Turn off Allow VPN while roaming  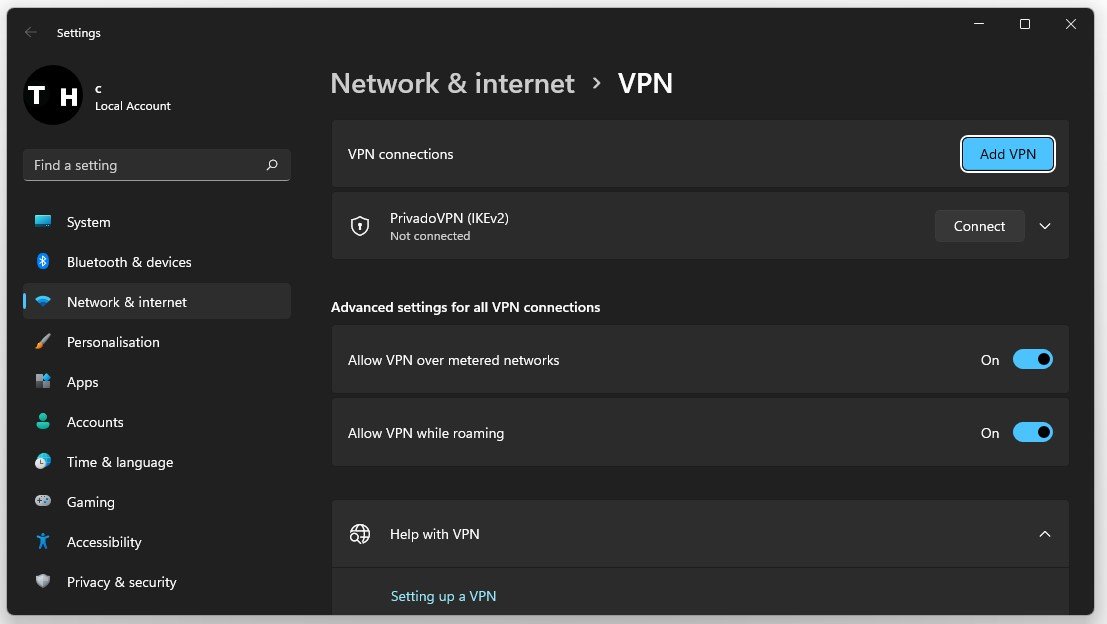pyautogui.click(x=1032, y=433)
